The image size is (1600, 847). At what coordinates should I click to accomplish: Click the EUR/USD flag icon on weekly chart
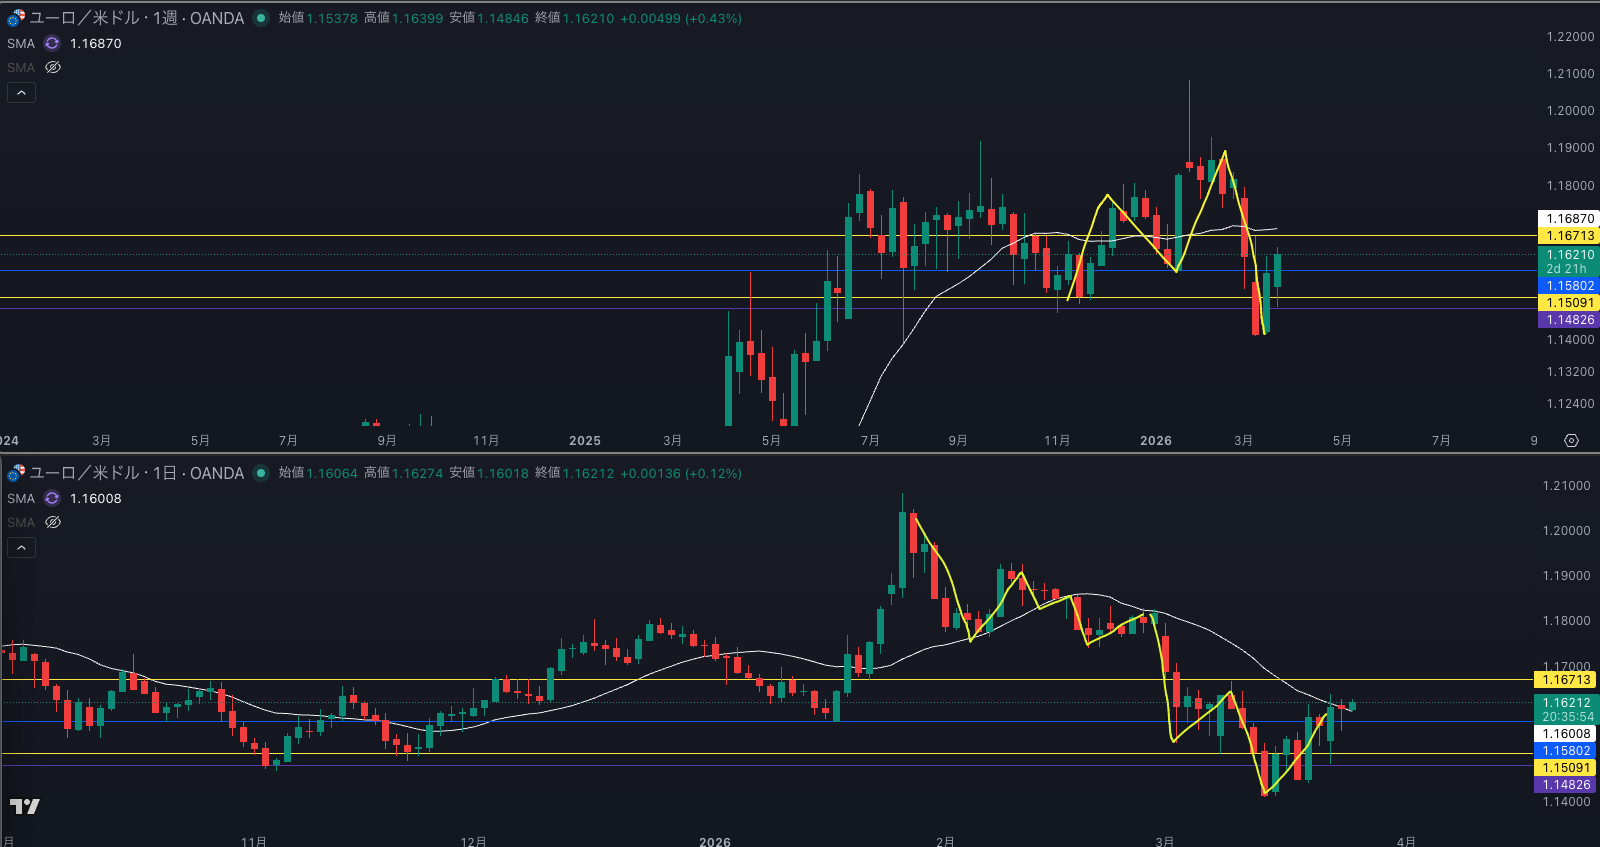tap(16, 18)
